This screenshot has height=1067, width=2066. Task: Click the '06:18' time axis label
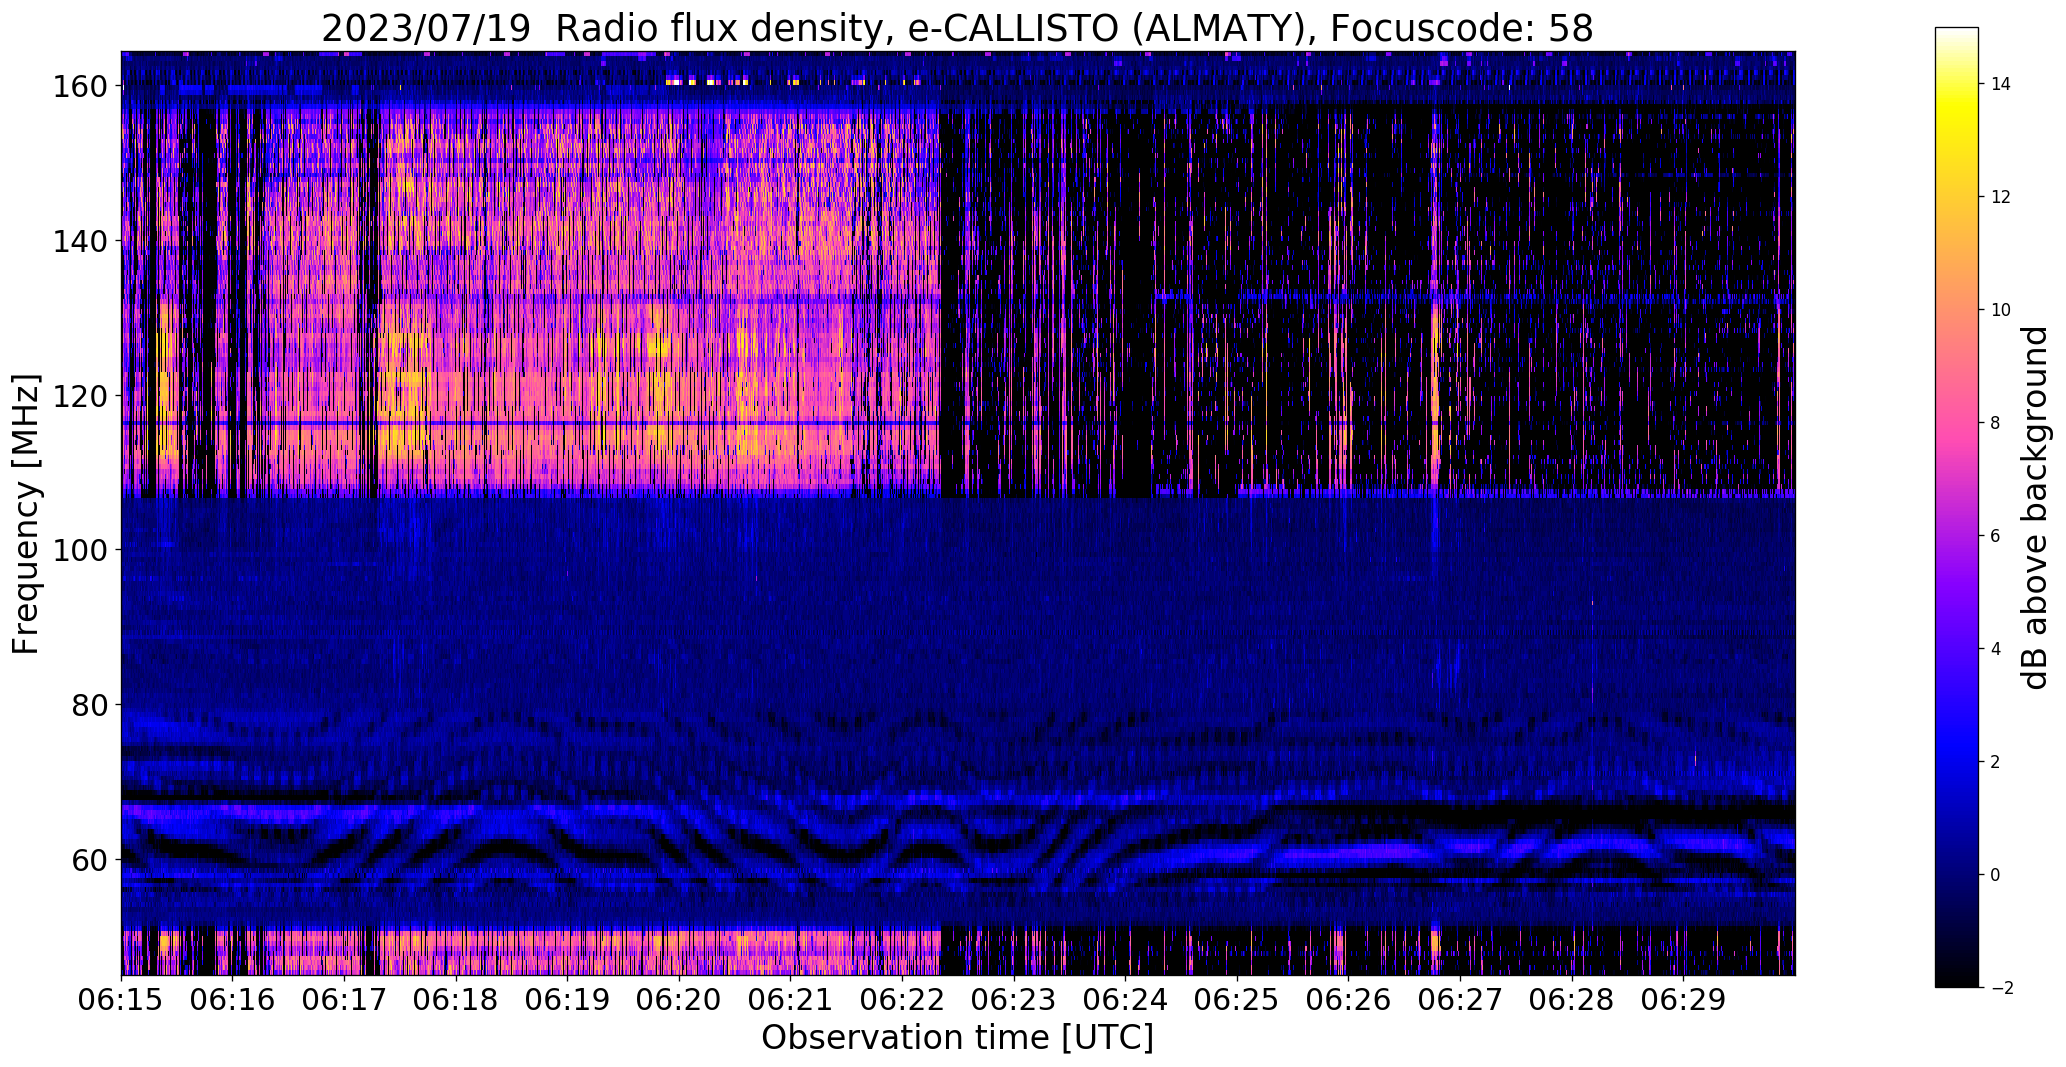click(456, 1001)
